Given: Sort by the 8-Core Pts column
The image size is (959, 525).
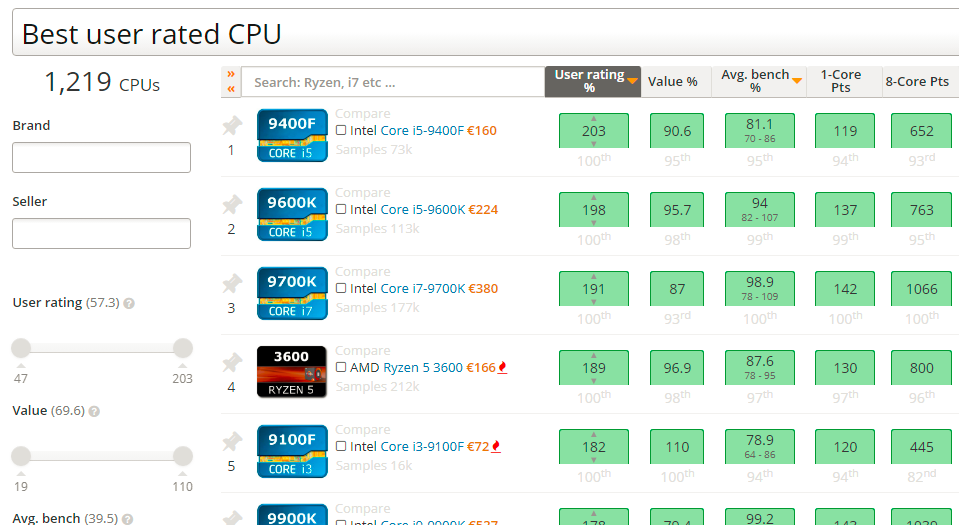Looking at the screenshot, I should pos(920,81).
